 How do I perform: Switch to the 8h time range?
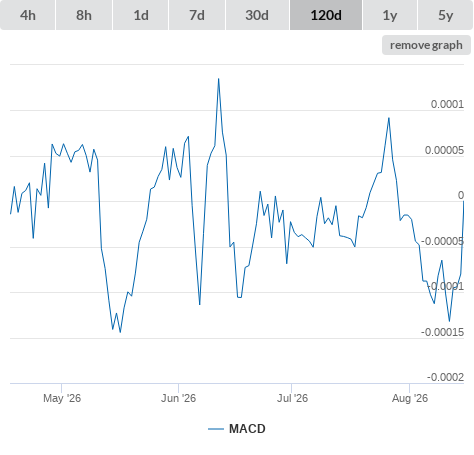(84, 15)
